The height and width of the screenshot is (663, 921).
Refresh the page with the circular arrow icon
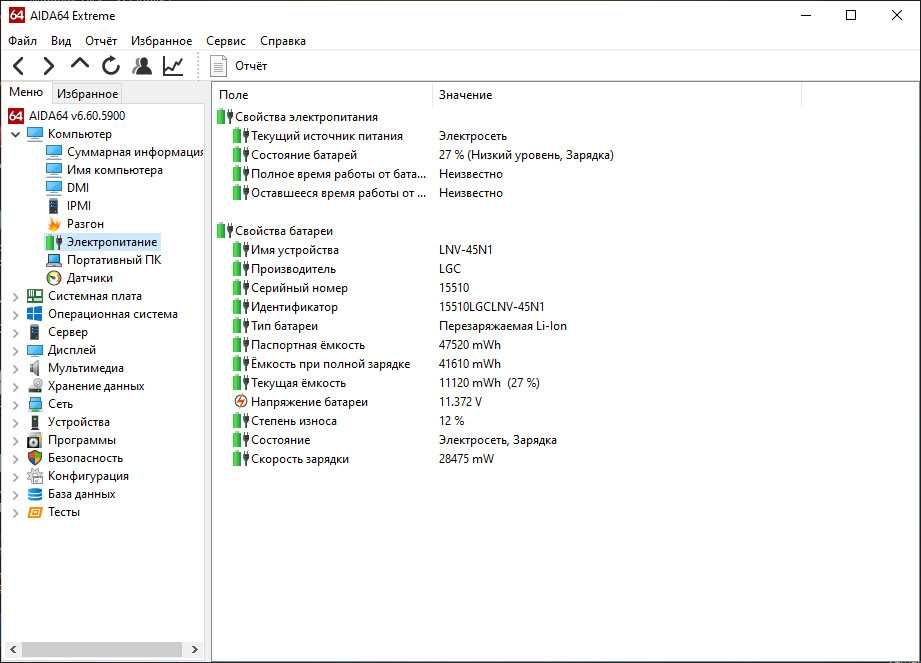110,66
